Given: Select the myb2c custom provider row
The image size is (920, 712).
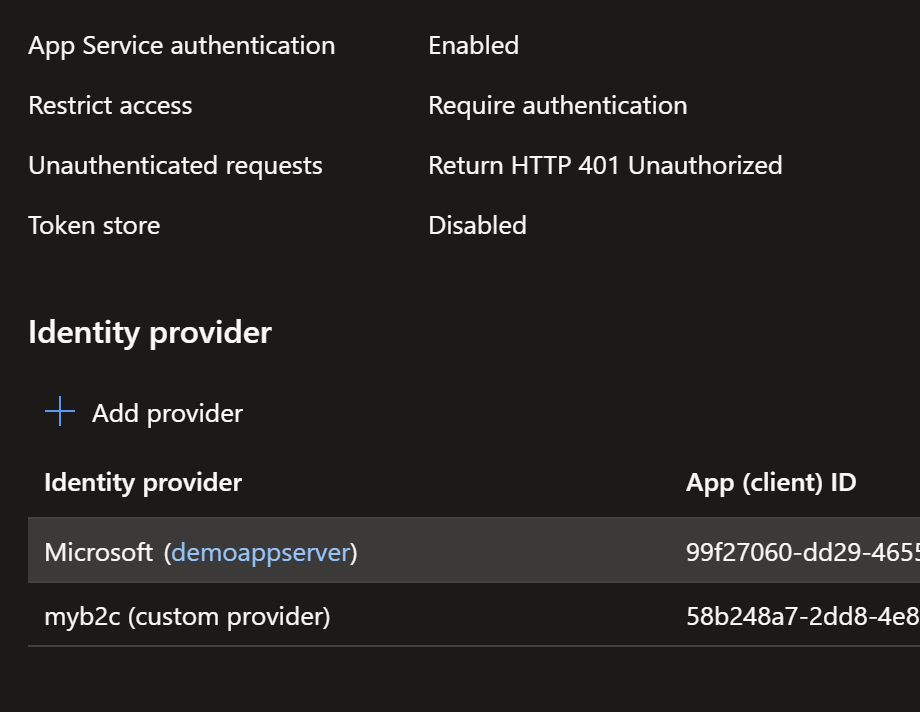Looking at the screenshot, I should (400, 617).
